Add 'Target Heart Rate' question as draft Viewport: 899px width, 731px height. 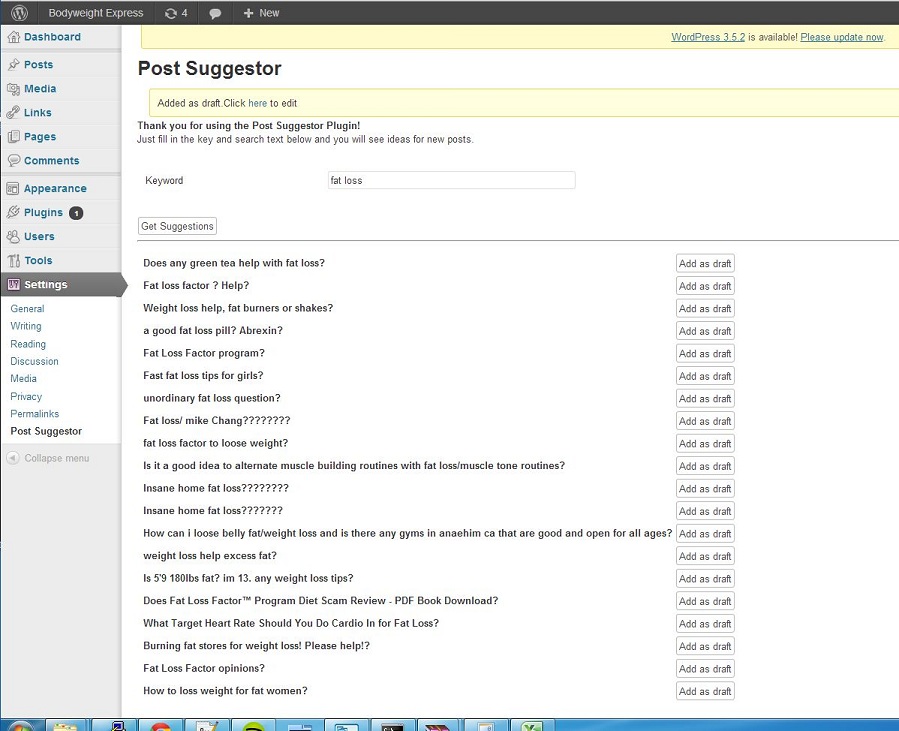point(705,624)
